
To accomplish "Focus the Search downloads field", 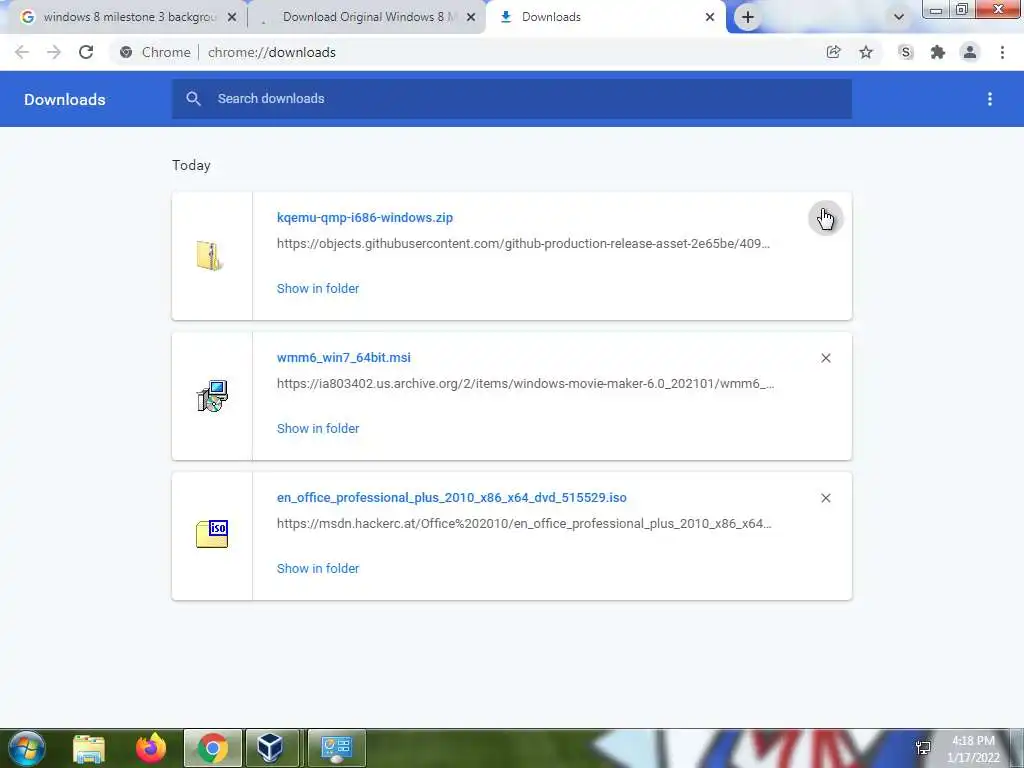I will point(511,99).
